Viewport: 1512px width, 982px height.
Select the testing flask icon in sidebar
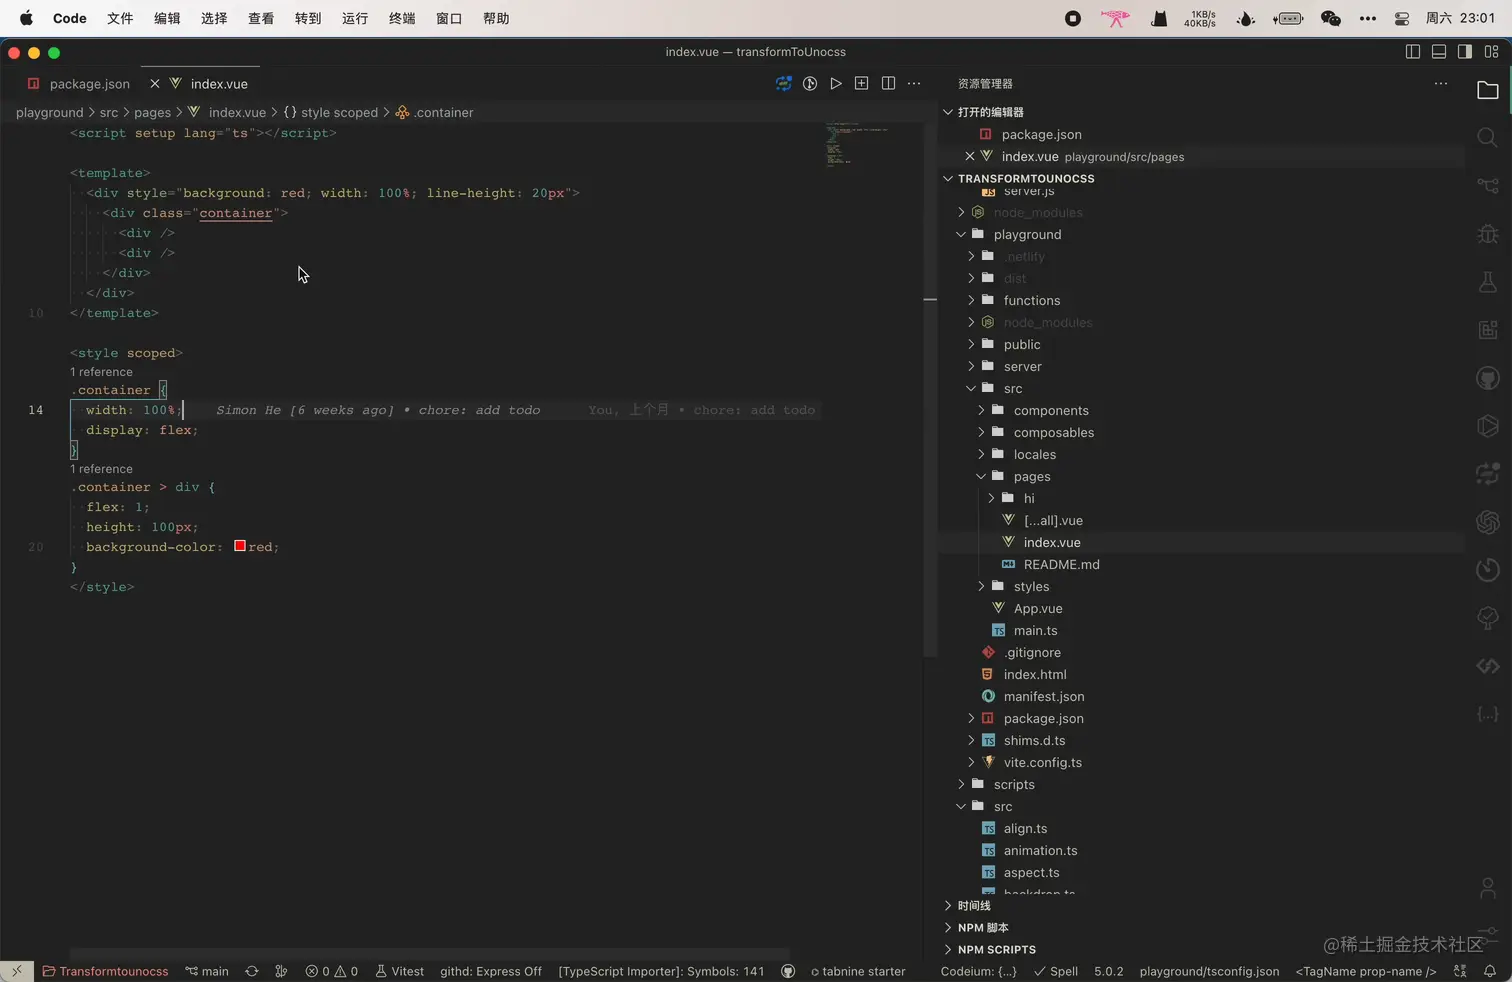coord(1487,282)
